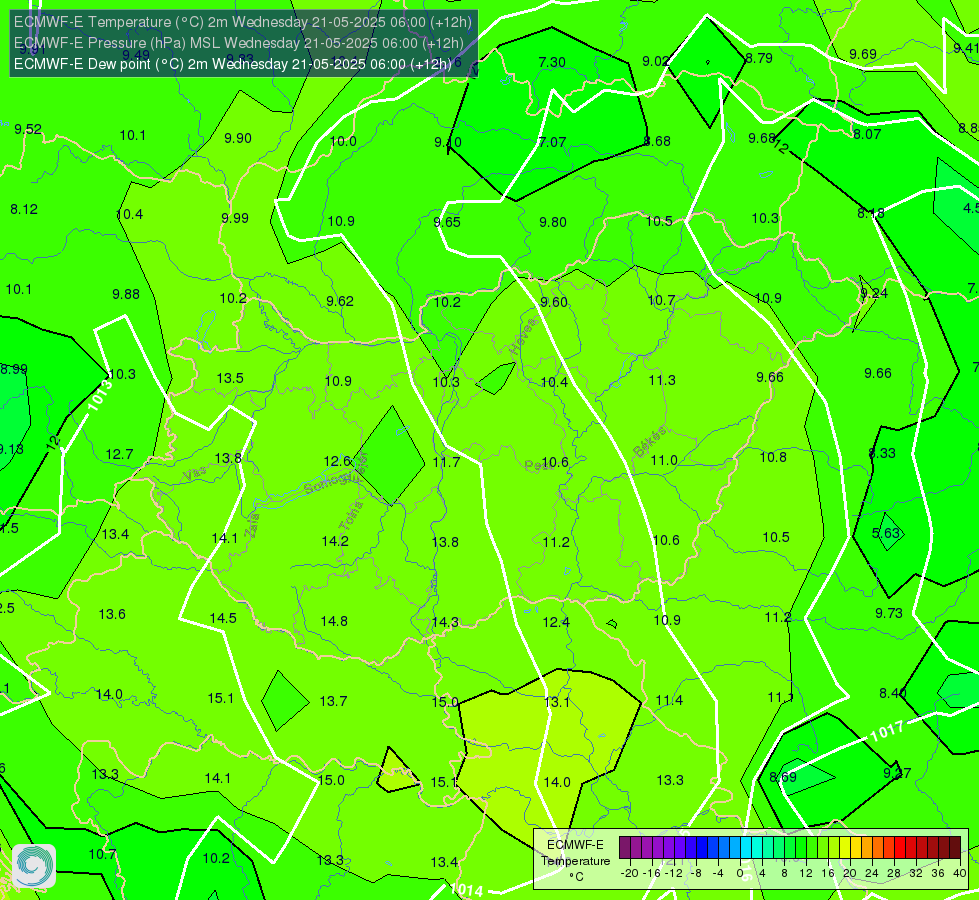Click the 13.5 temperature value
Viewport: 979px width, 900px height.
[x=230, y=378]
